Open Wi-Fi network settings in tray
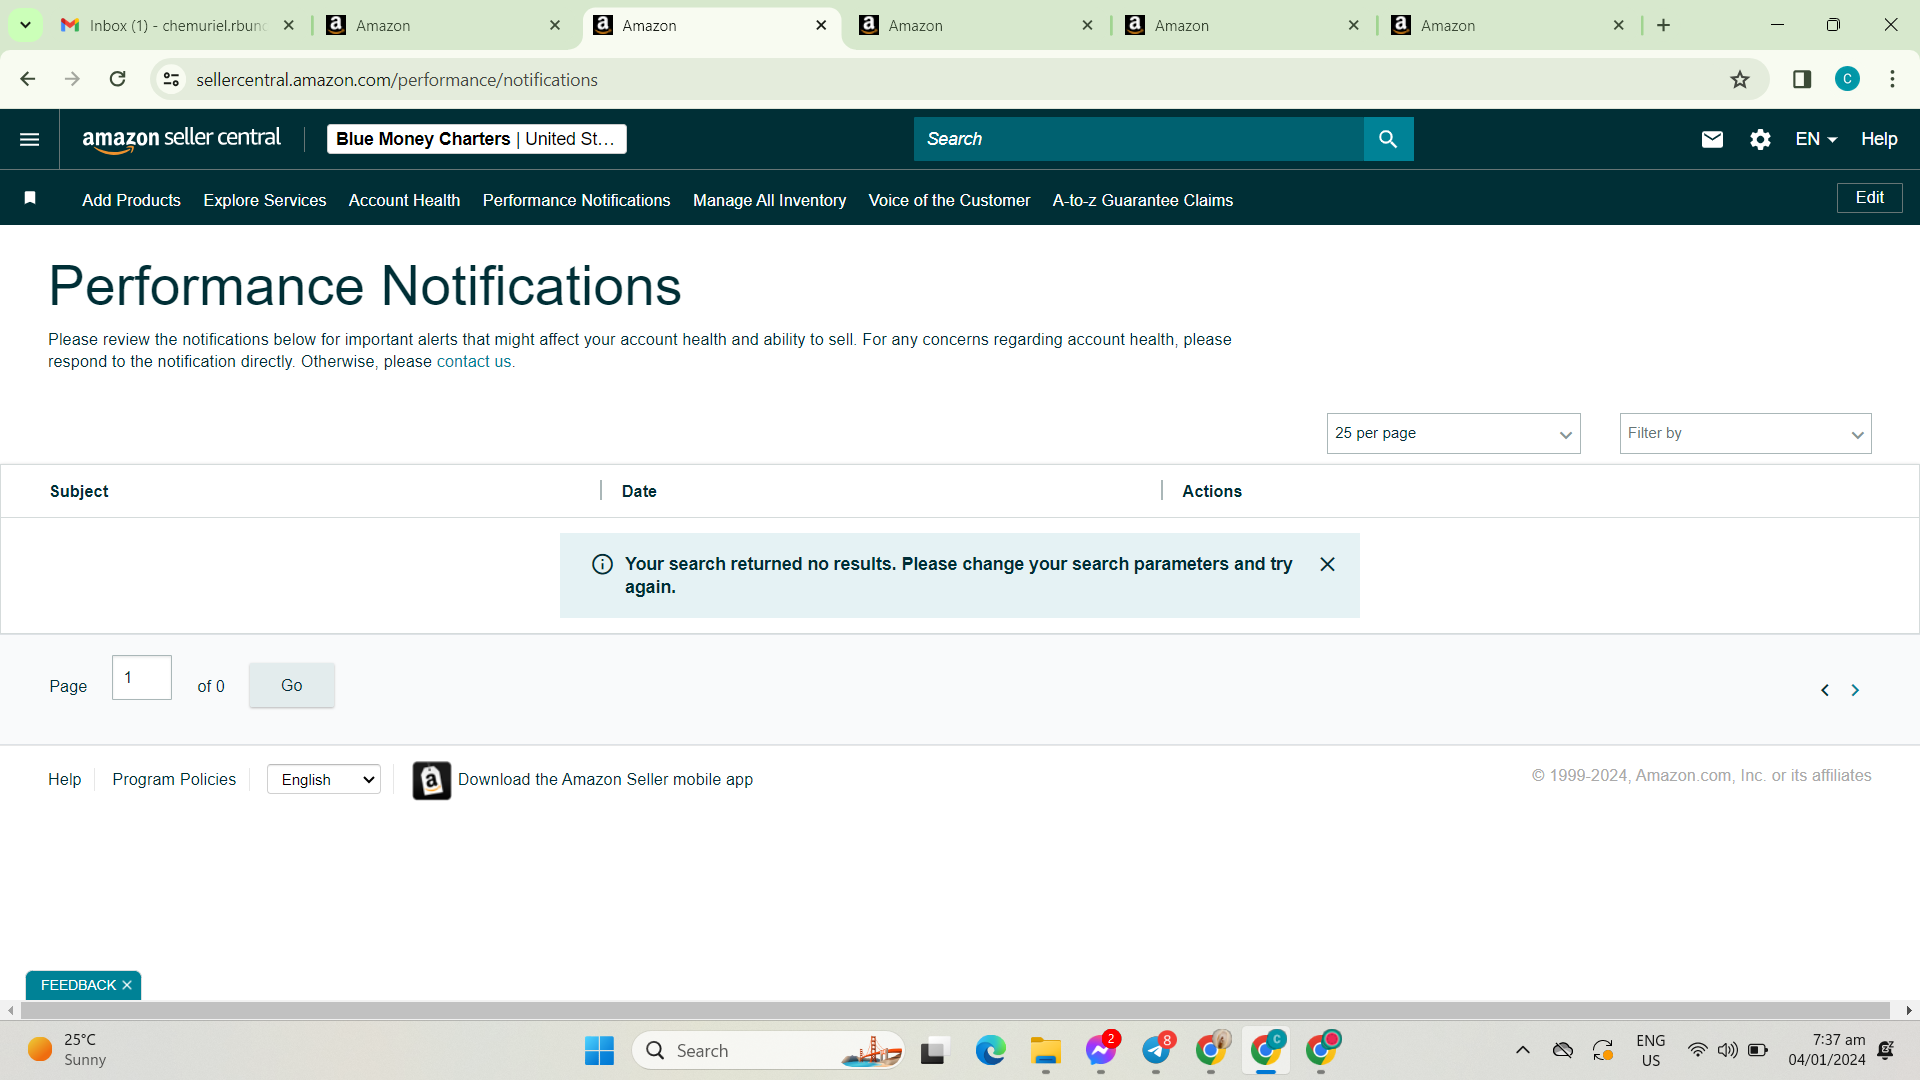The width and height of the screenshot is (1920, 1080). (1697, 1050)
